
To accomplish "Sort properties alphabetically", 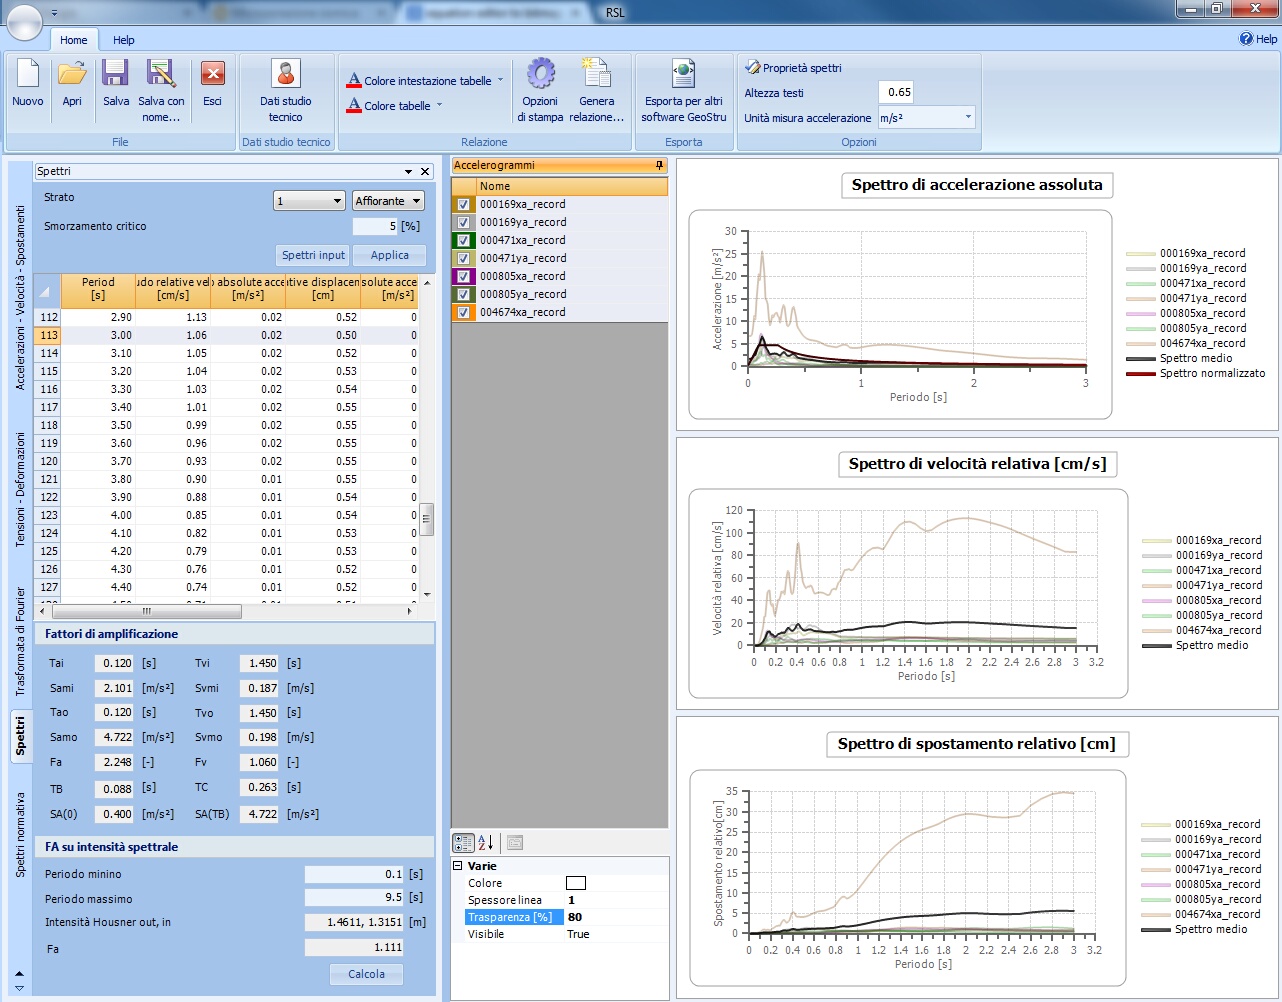I will pyautogui.click(x=486, y=843).
